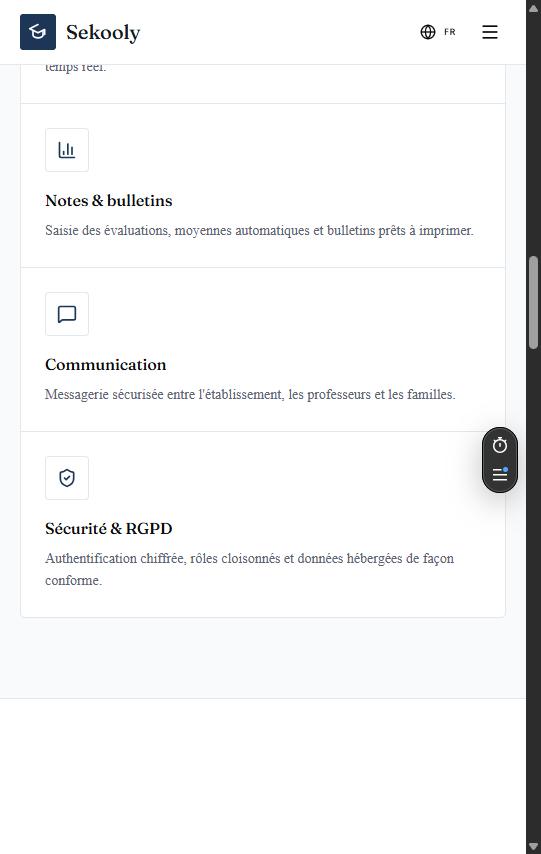Click the scrollbar up arrow
The height and width of the screenshot is (854, 541).
point(533,7)
